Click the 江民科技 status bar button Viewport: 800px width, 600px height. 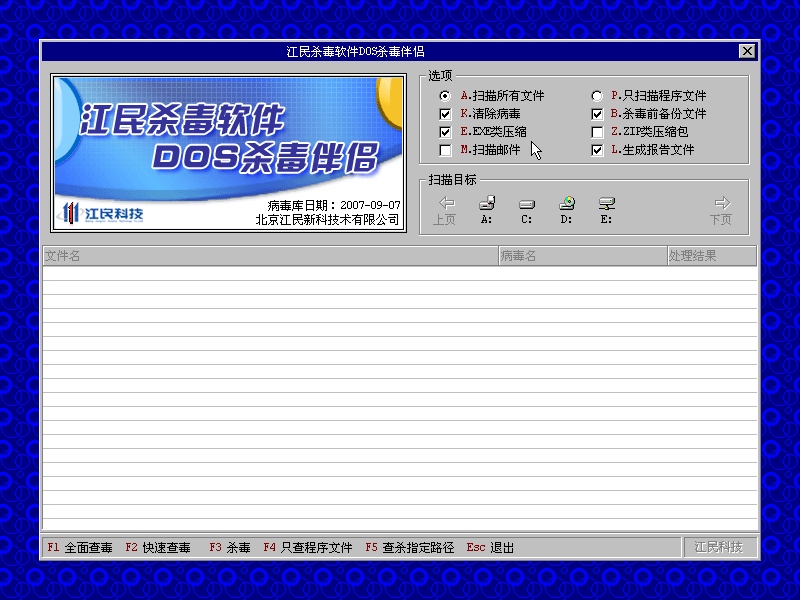(719, 547)
